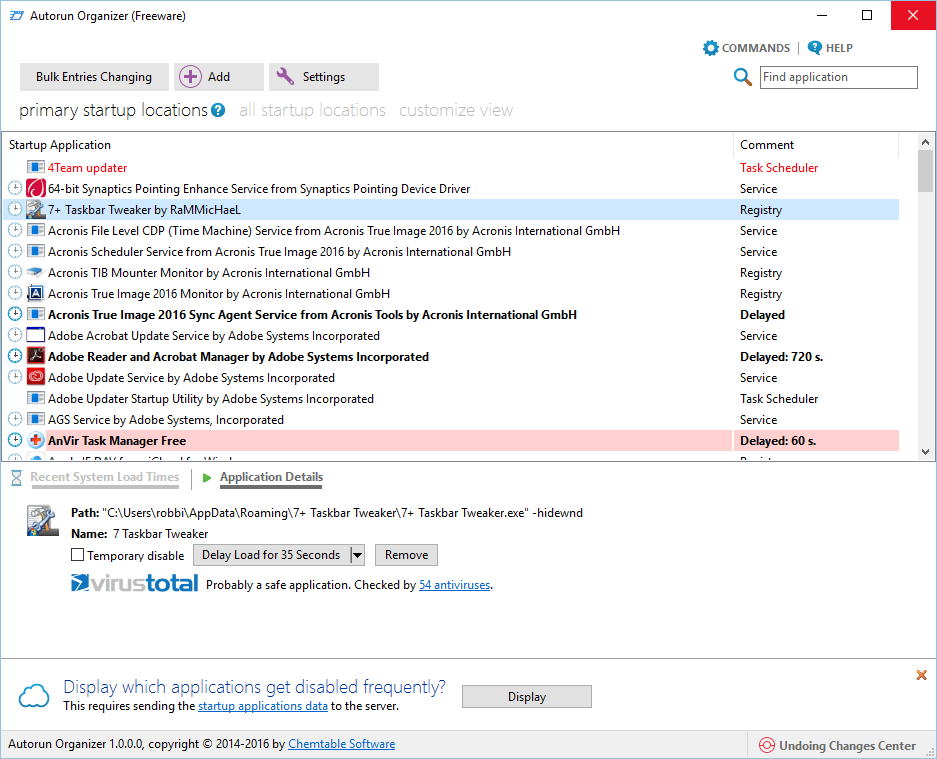
Task: Select the AGS Service by Adobe Systems row
Action: (x=451, y=420)
